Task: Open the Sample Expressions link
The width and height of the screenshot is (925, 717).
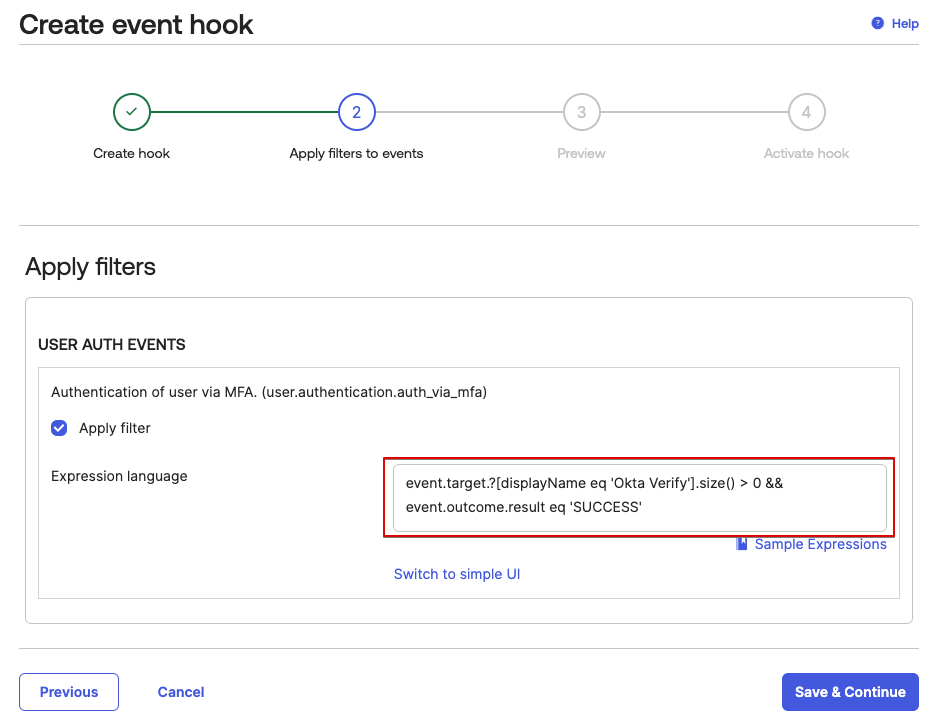Action: (820, 544)
